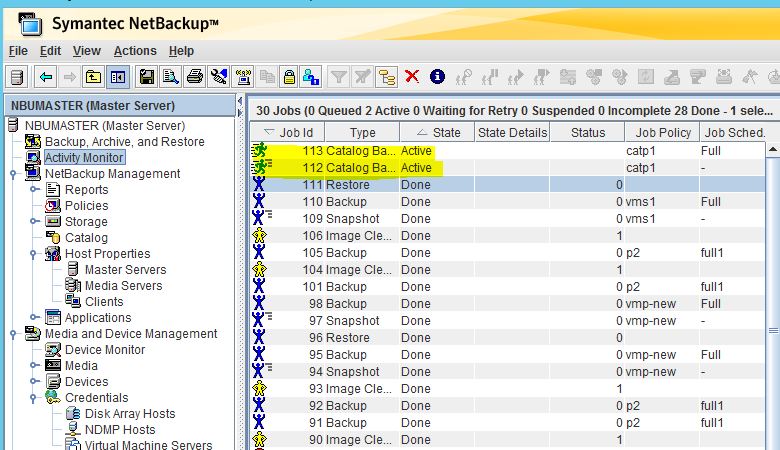Viewport: 780px width, 450px height.
Task: Sort by the Job Id column header
Action: pos(288,133)
